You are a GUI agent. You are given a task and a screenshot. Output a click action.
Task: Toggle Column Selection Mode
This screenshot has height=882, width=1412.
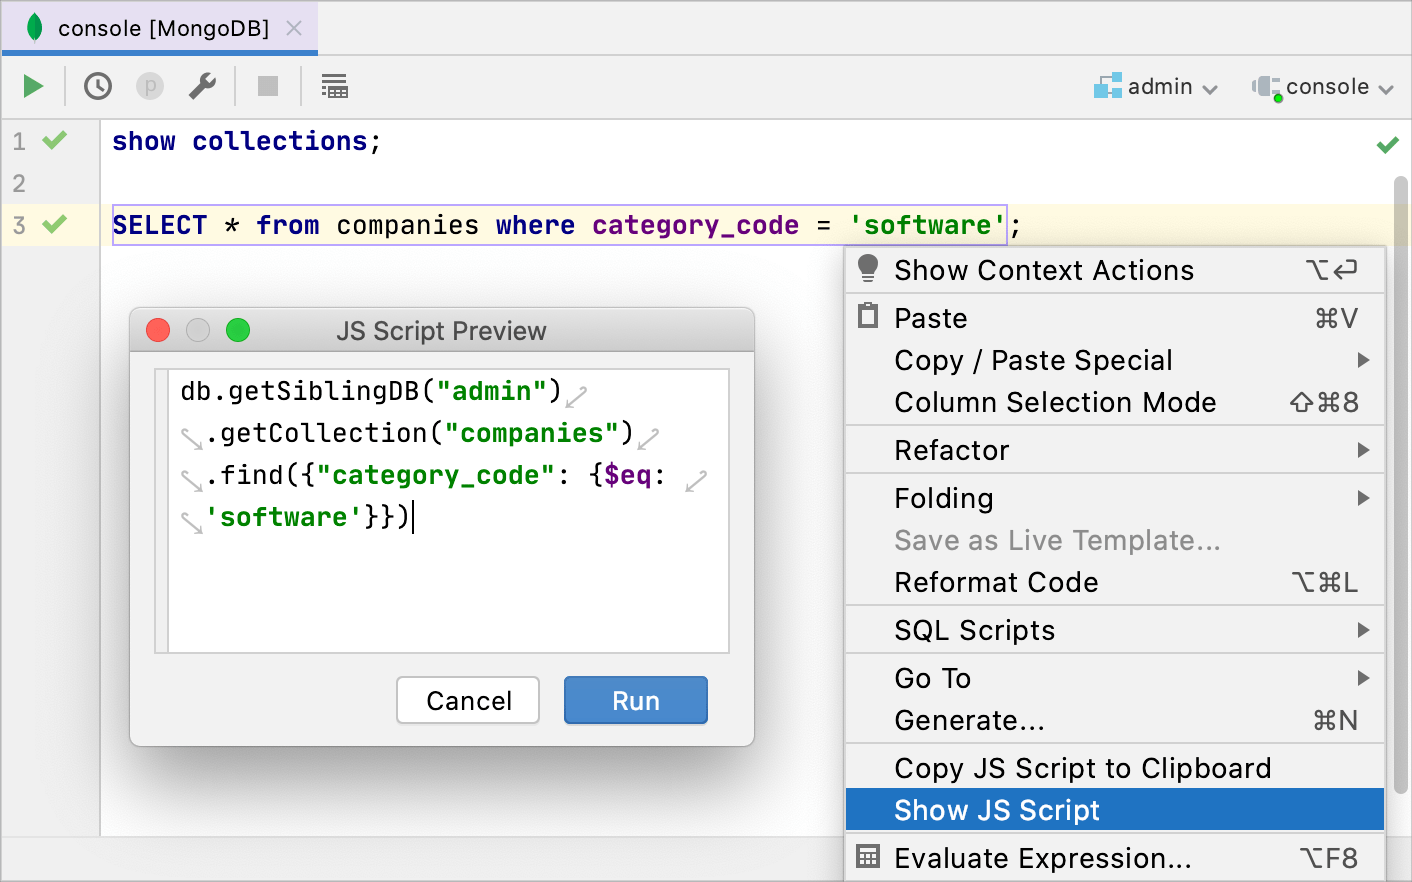coord(1056,402)
